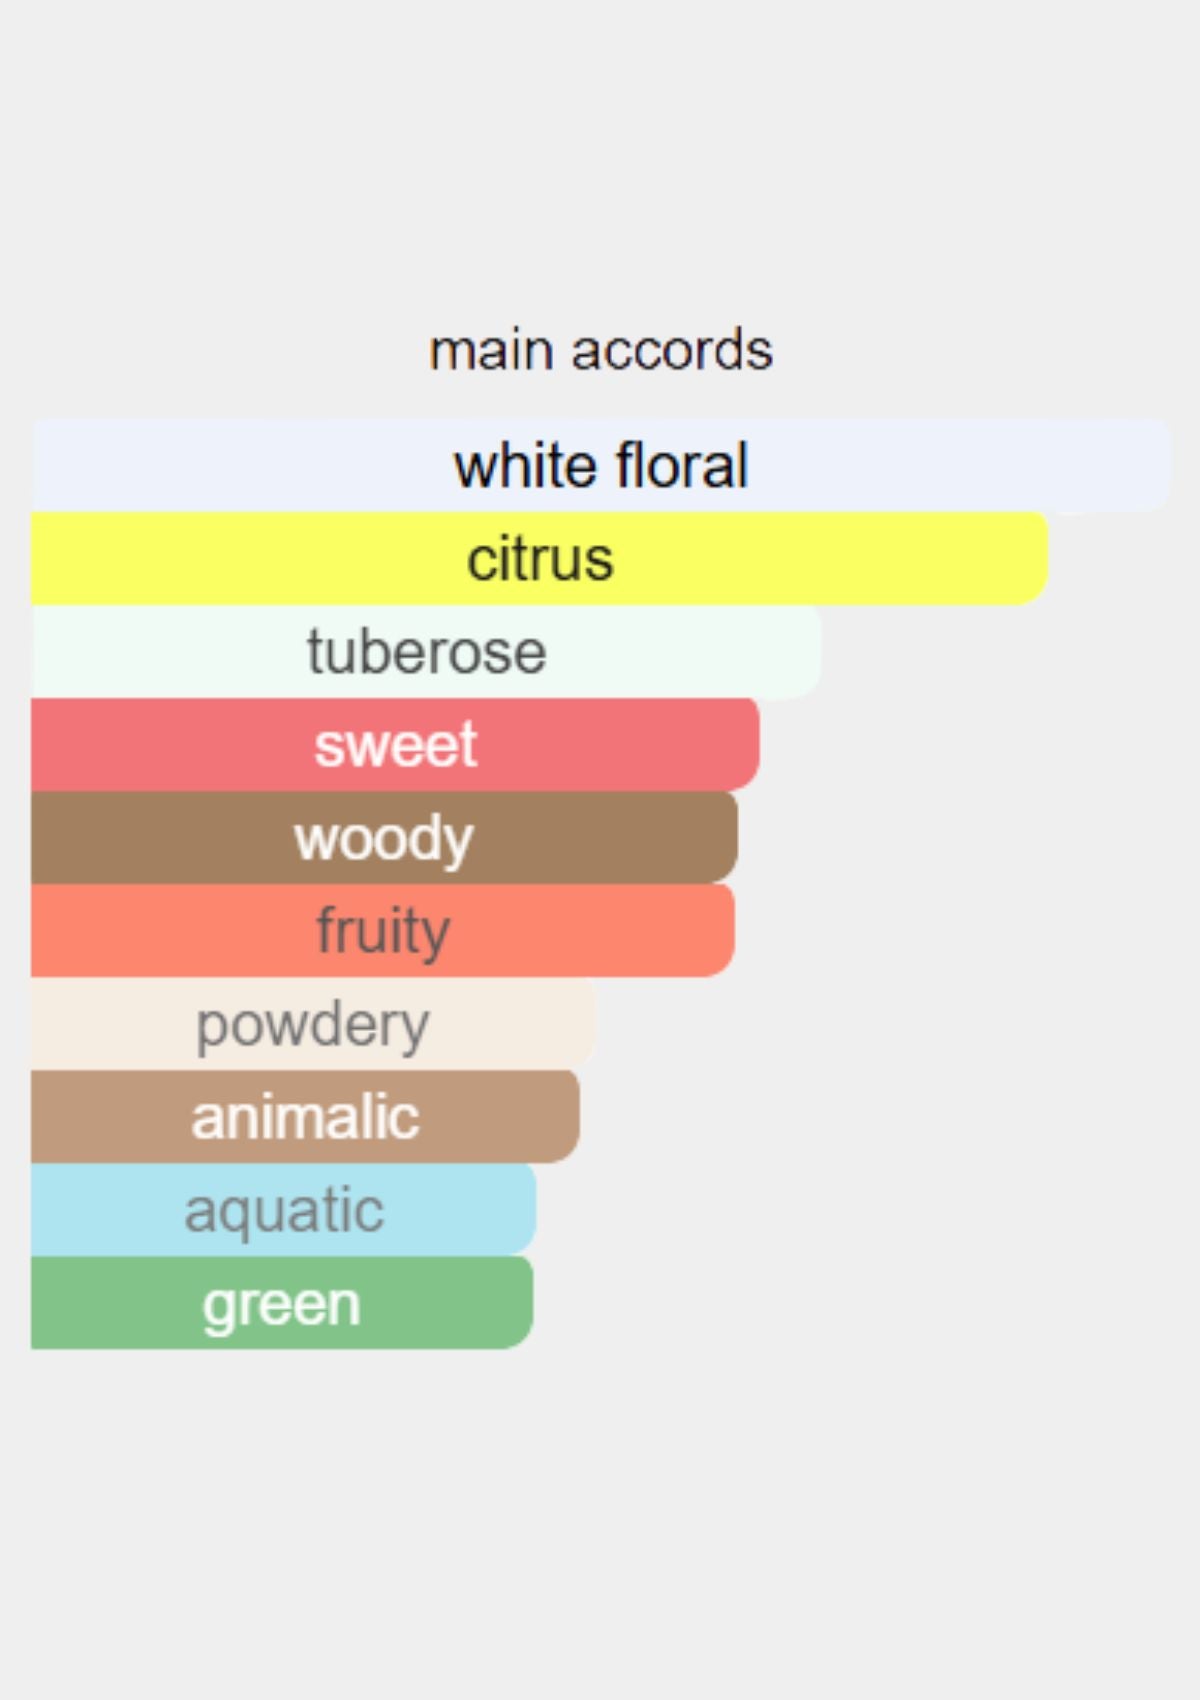This screenshot has width=1200, height=1700.
Task: Select the brown woody accord bar
Action: point(385,837)
